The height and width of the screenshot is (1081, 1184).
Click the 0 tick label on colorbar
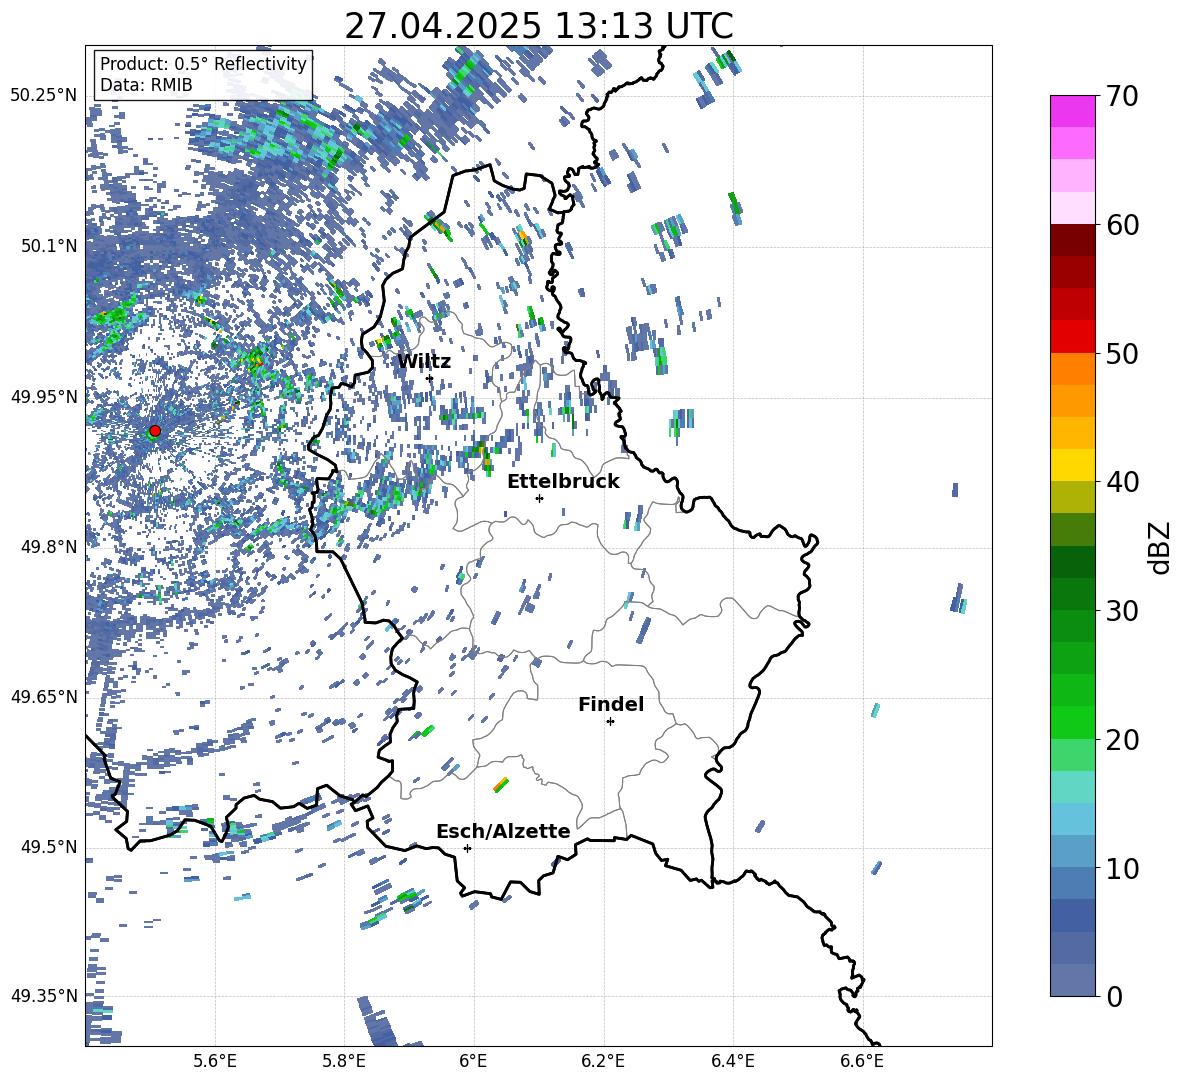(1114, 997)
